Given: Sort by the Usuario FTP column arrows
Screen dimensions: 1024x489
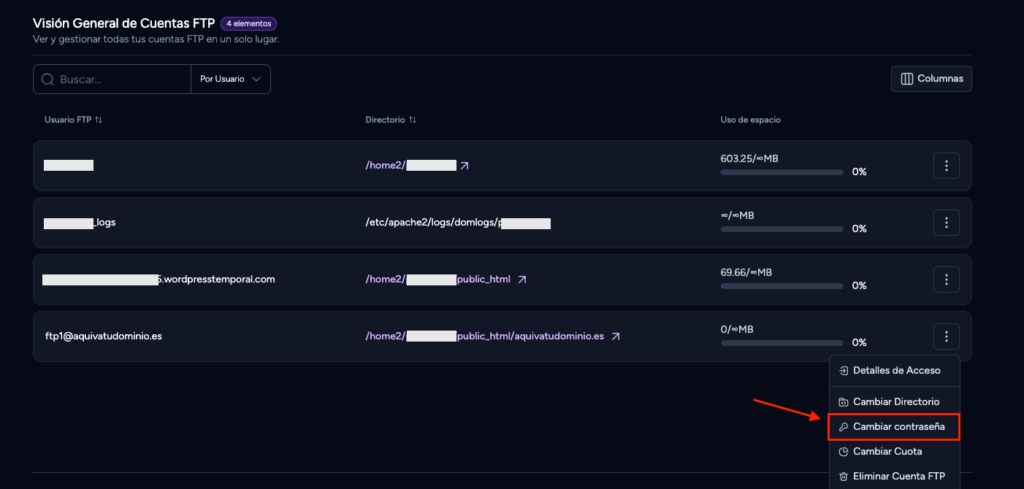Looking at the screenshot, I should click(x=99, y=120).
